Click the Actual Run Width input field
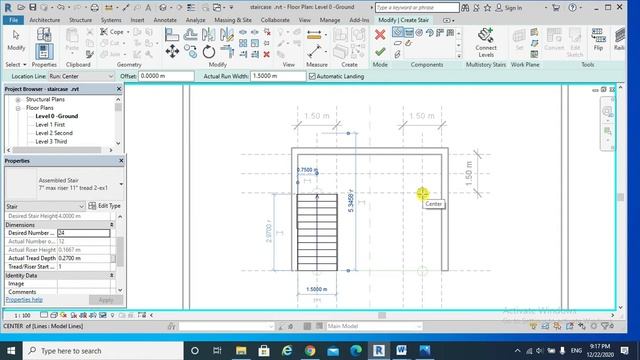The width and height of the screenshot is (640, 360). pyautogui.click(x=278, y=76)
